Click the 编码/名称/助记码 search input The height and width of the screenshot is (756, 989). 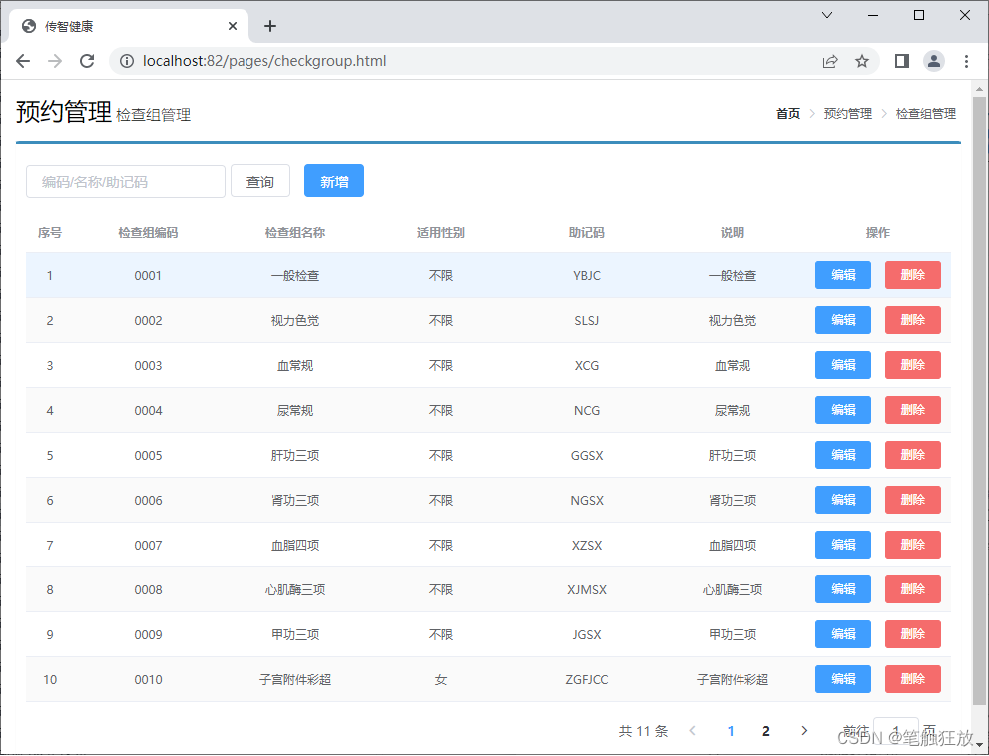pyautogui.click(x=125, y=181)
